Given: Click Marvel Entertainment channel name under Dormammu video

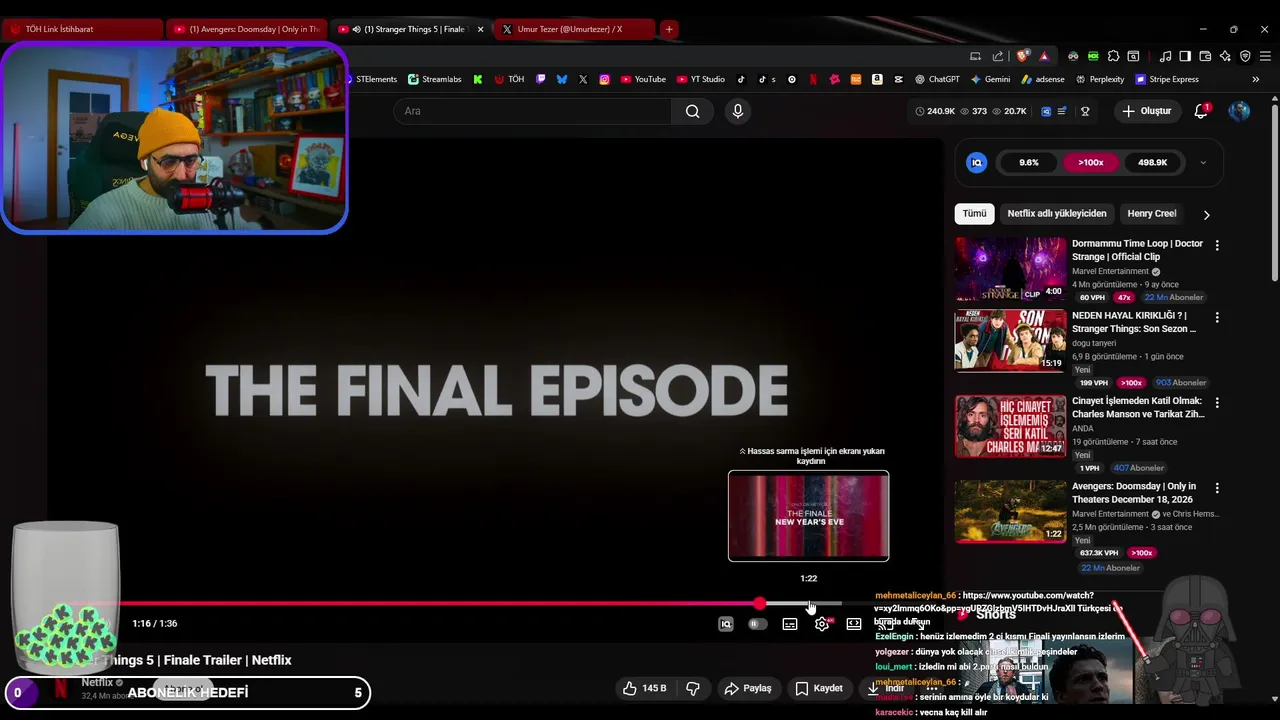Looking at the screenshot, I should (x=1110, y=271).
